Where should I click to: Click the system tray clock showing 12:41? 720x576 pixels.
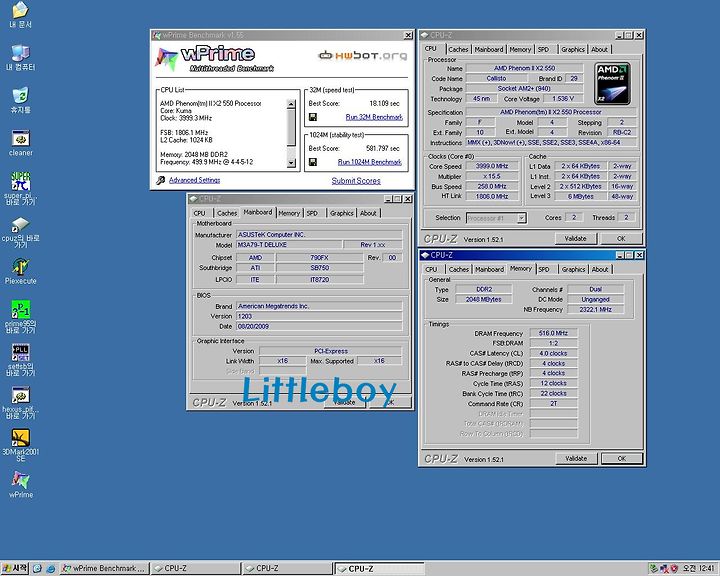click(698, 569)
